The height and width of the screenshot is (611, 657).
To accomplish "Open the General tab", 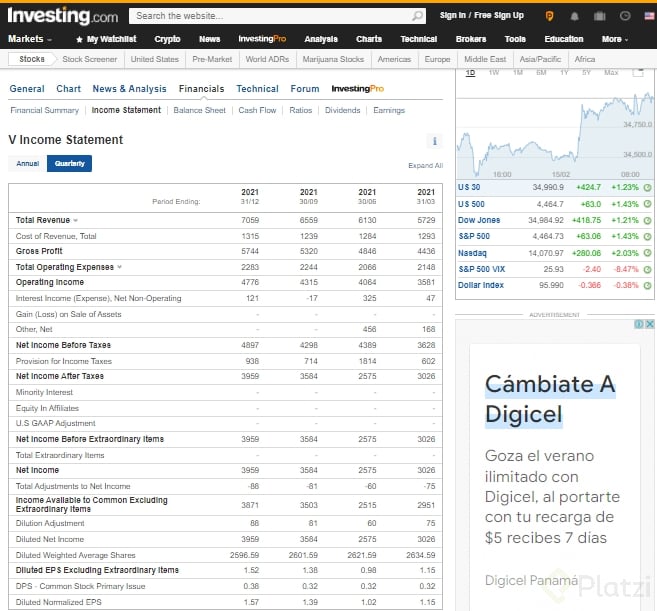I will click(x=27, y=89).
